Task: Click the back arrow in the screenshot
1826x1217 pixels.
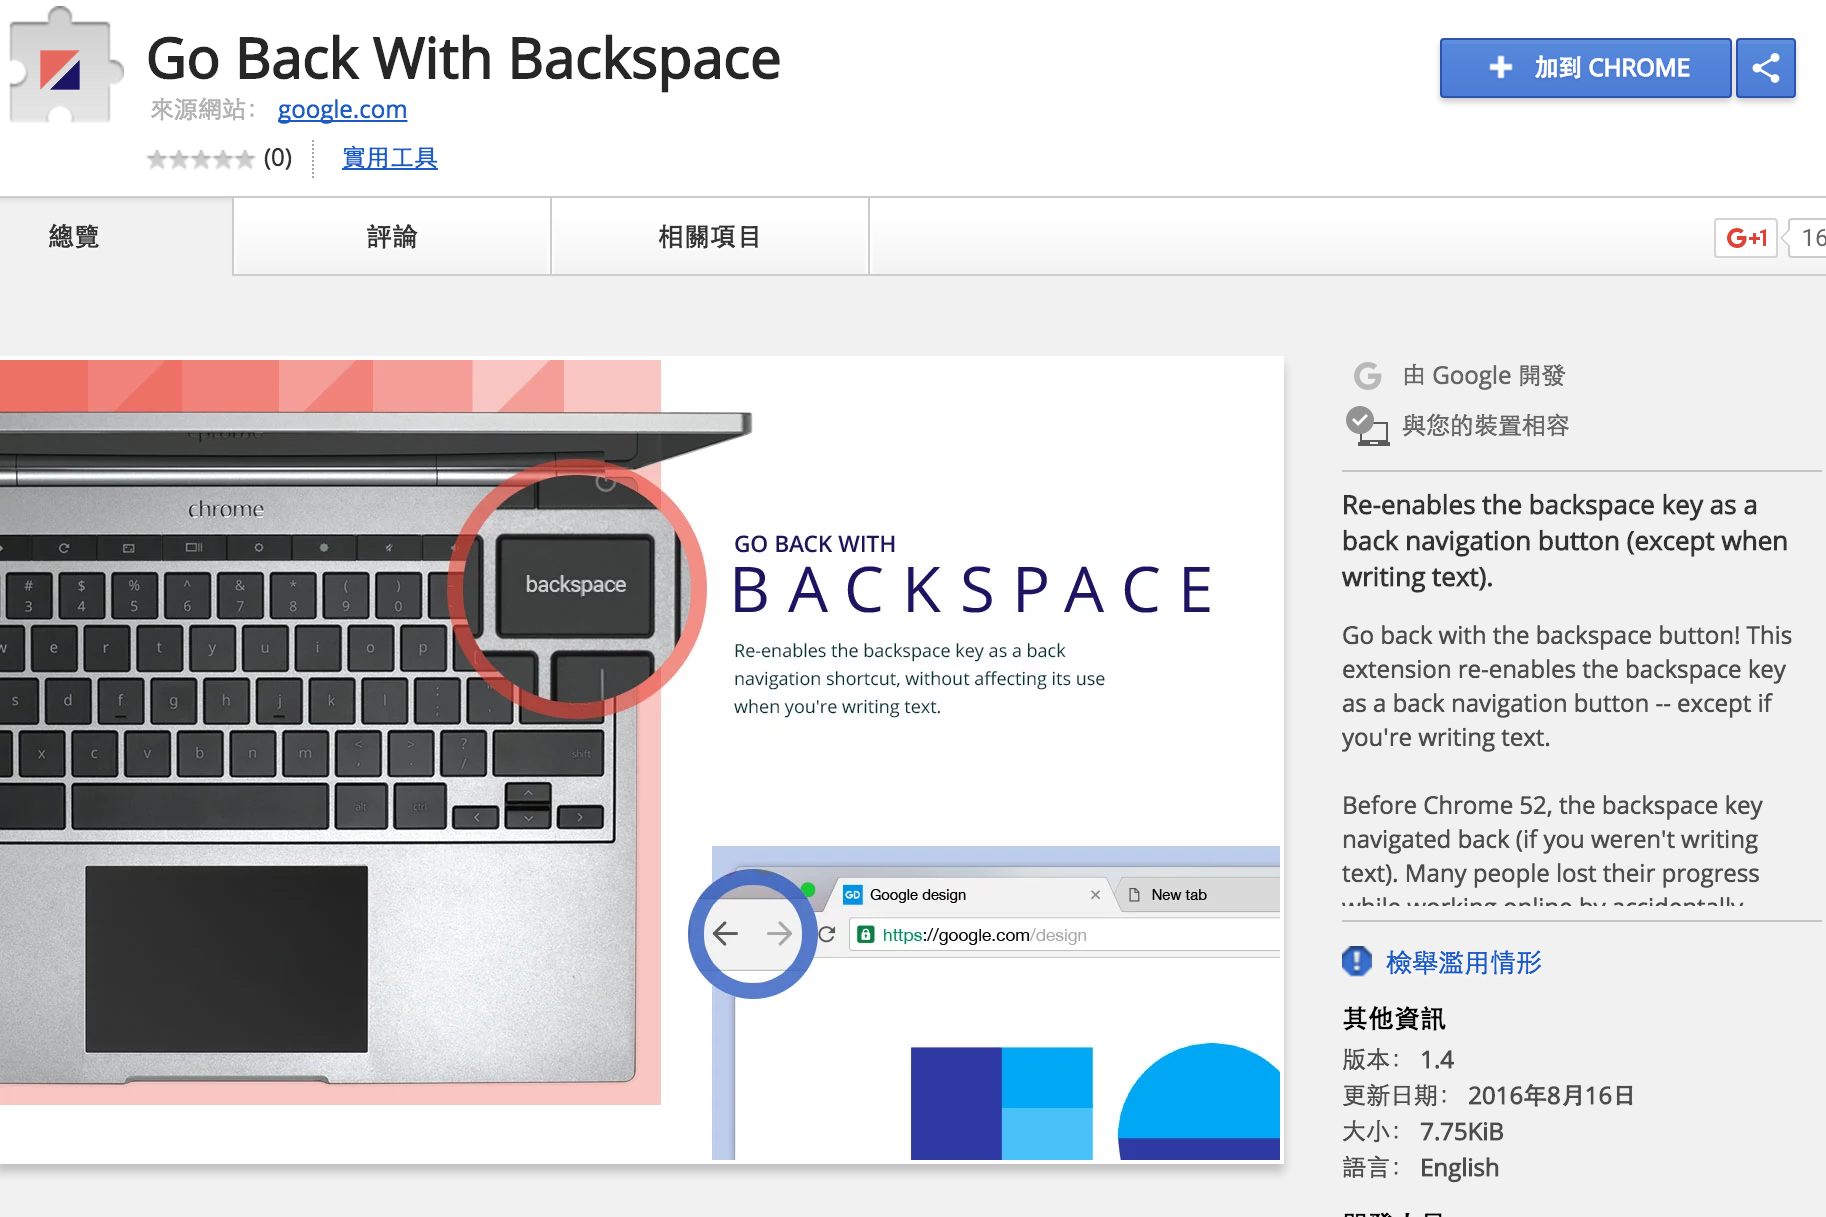Action: (725, 934)
